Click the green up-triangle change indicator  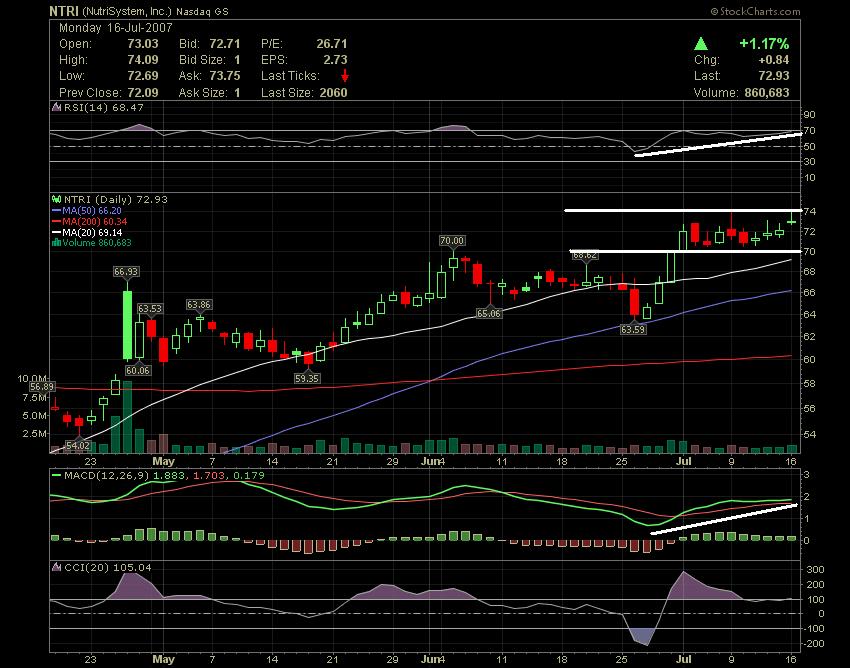point(701,43)
